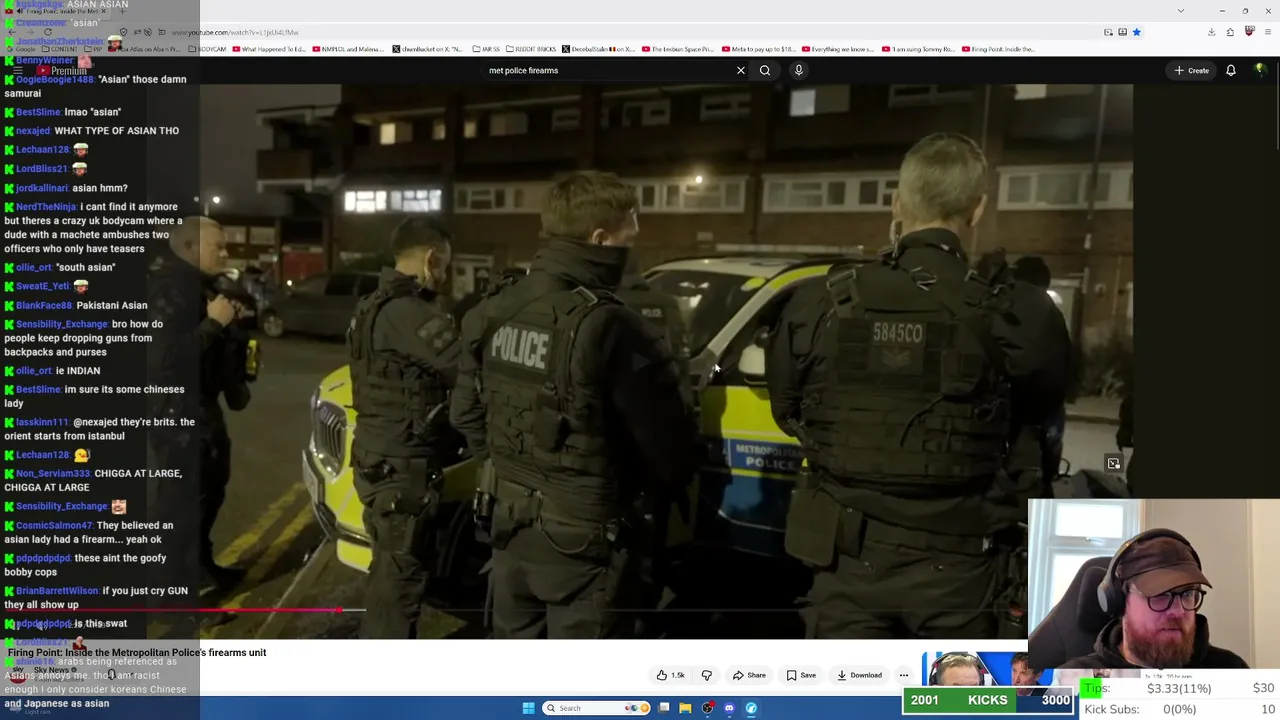Open the 'DecebalStalin' X bookmark
Image resolution: width=1280 pixels, height=720 pixels.
[598, 49]
